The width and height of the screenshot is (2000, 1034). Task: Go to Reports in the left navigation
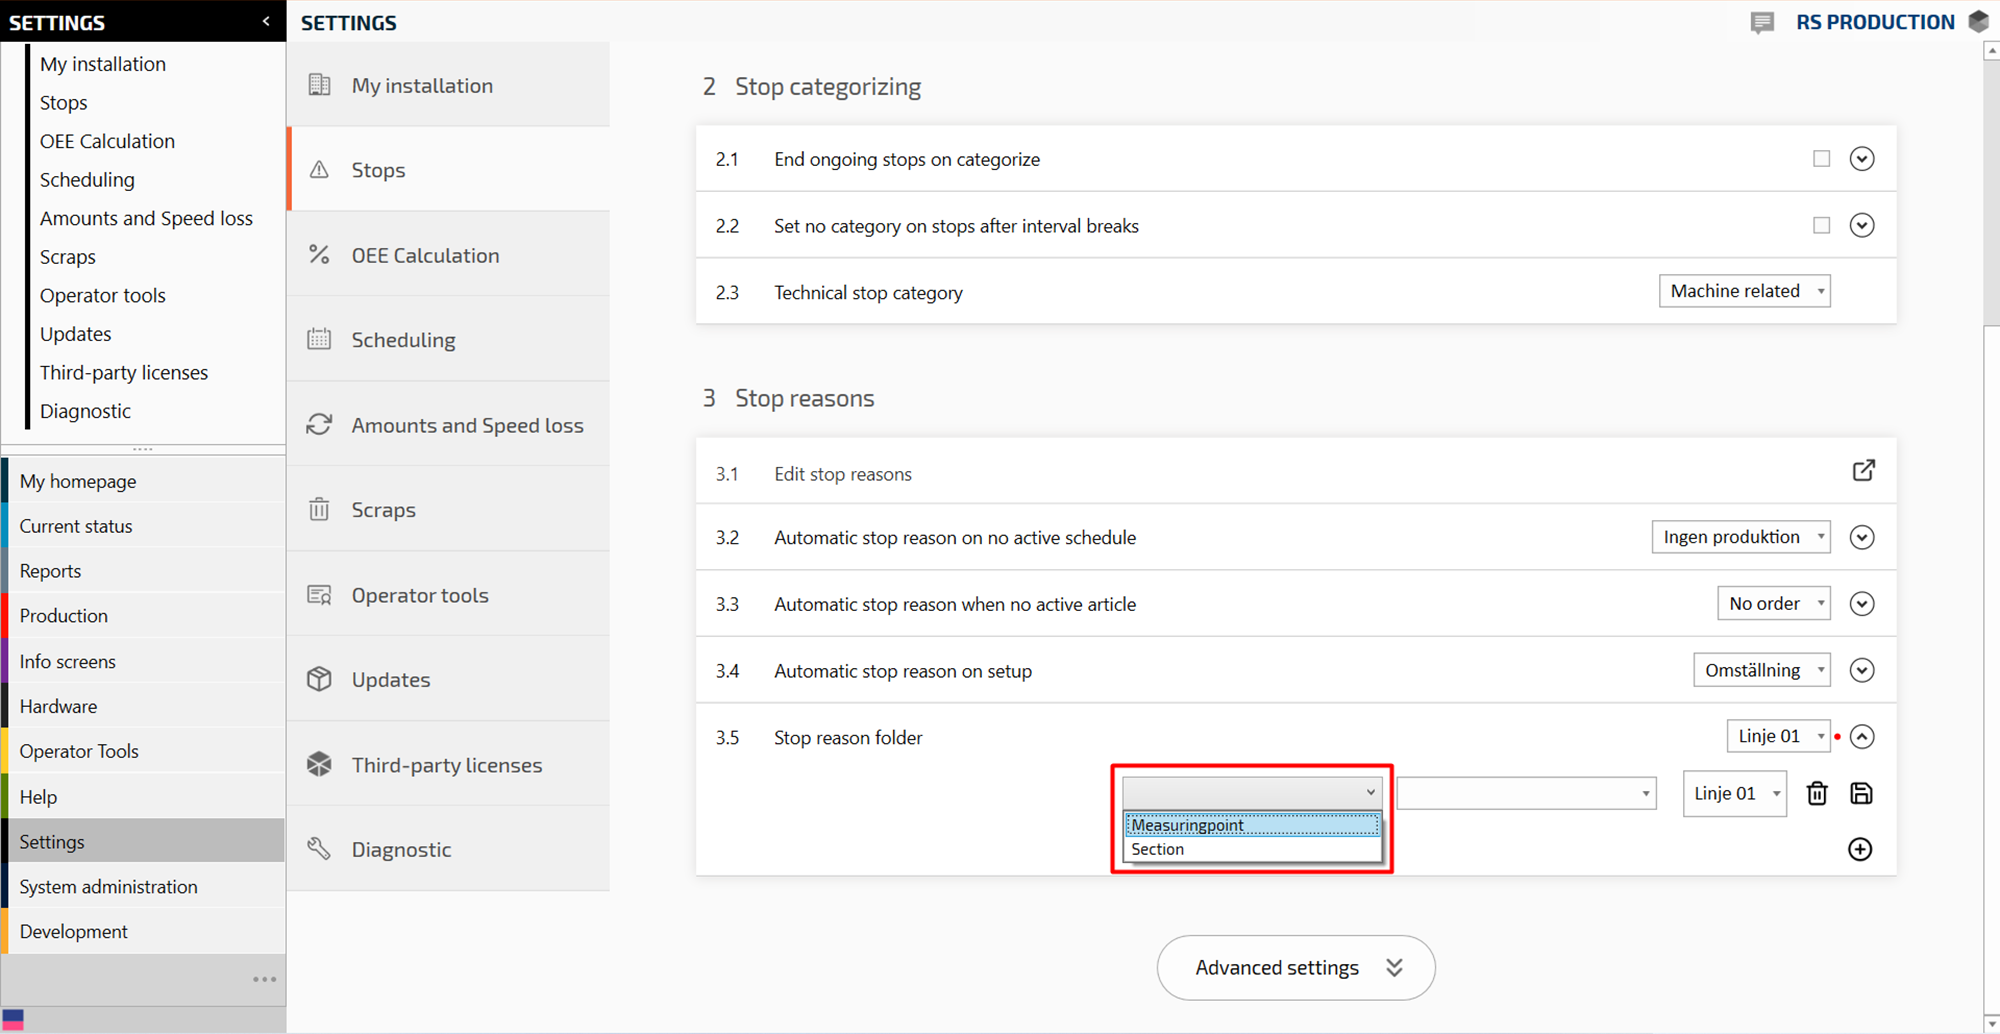[x=50, y=571]
